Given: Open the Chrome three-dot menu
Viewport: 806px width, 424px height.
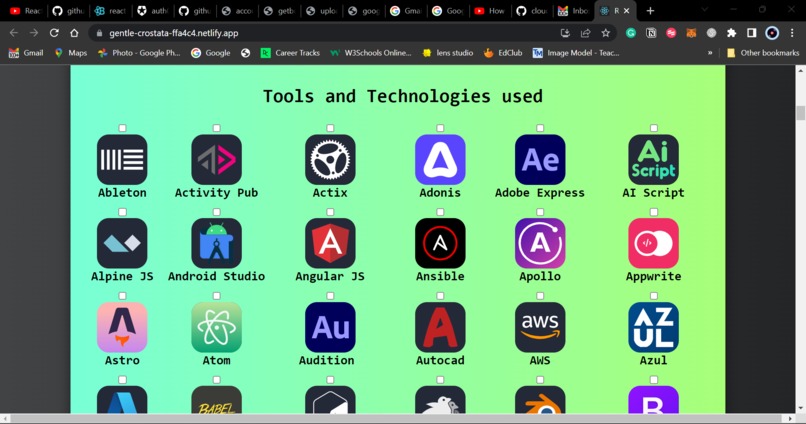Looking at the screenshot, I should click(792, 33).
